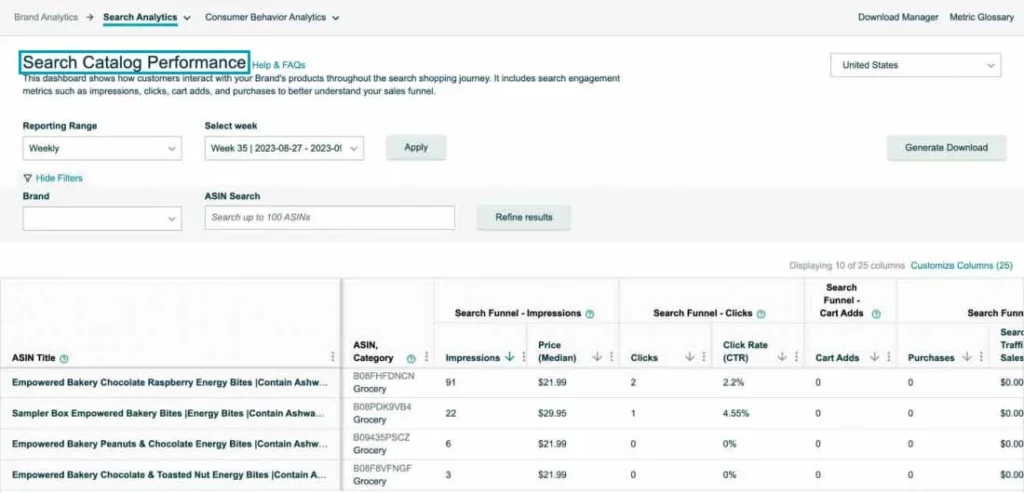Click the Impressions column sort arrow
Image resolution: width=1024 pixels, height=493 pixels.
pos(510,357)
